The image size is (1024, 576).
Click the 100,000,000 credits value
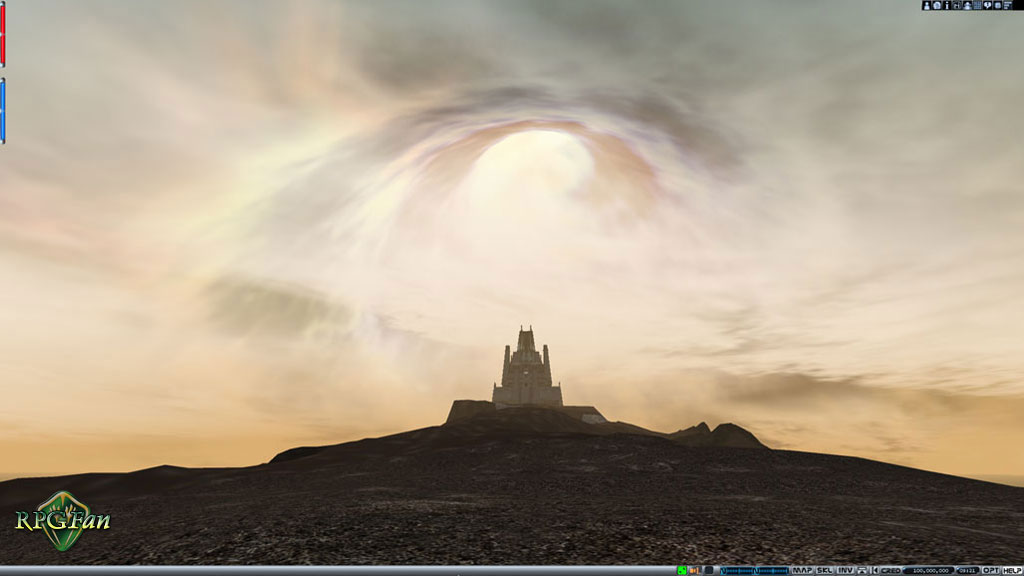pyautogui.click(x=930, y=571)
